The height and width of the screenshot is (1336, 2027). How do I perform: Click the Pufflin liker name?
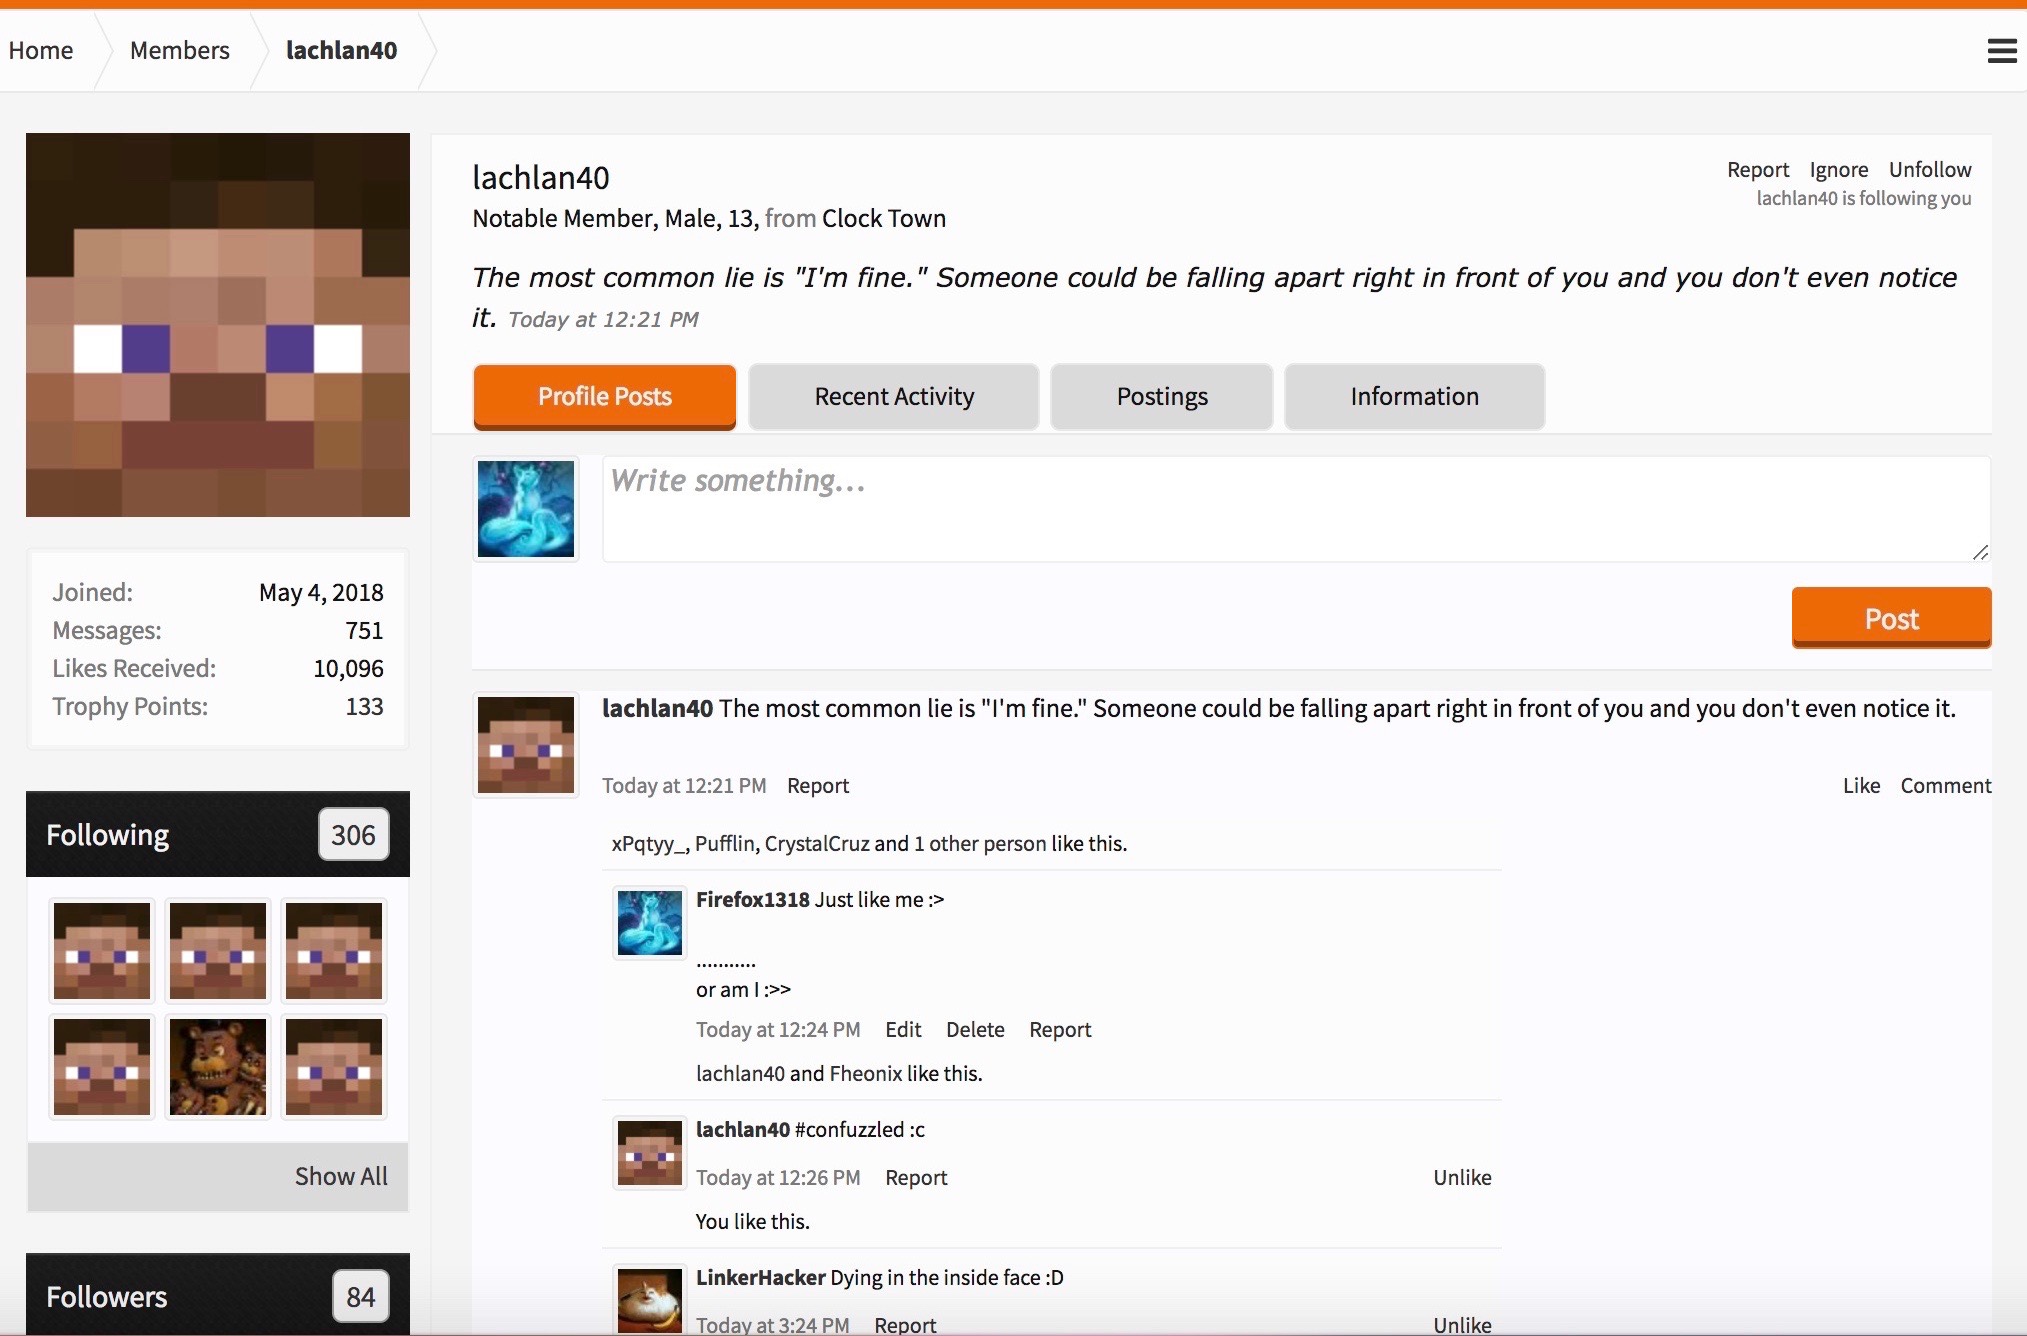click(725, 844)
